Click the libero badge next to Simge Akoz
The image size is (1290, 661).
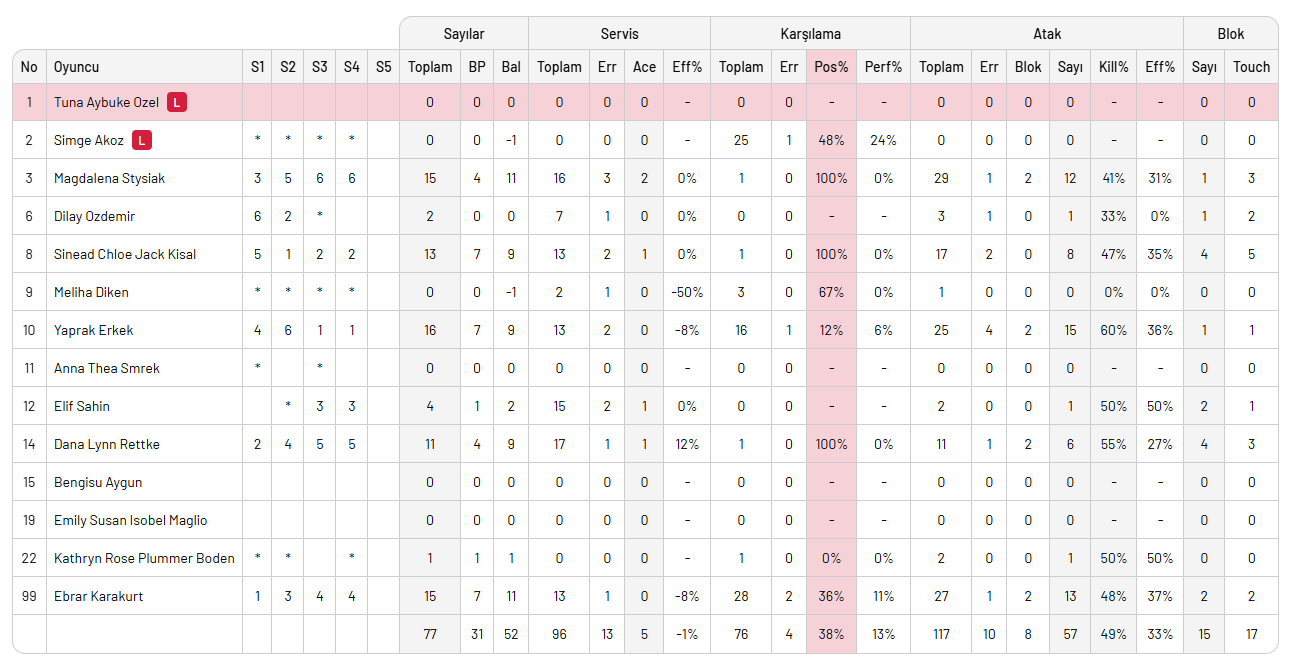pos(142,140)
